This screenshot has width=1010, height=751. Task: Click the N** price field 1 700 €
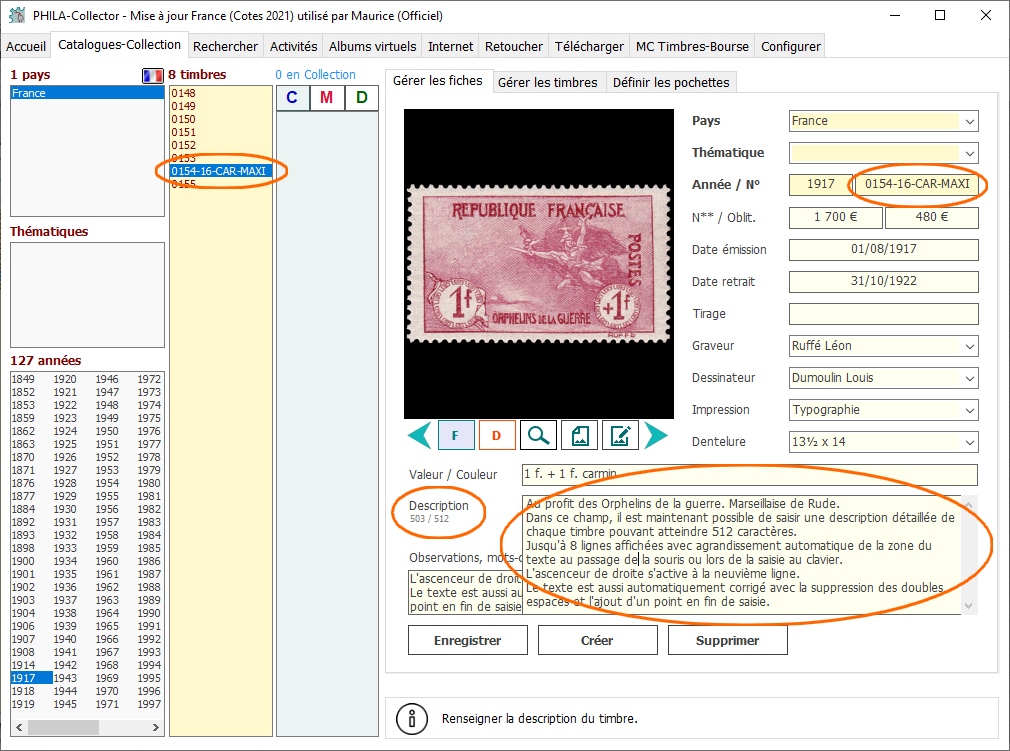(835, 217)
